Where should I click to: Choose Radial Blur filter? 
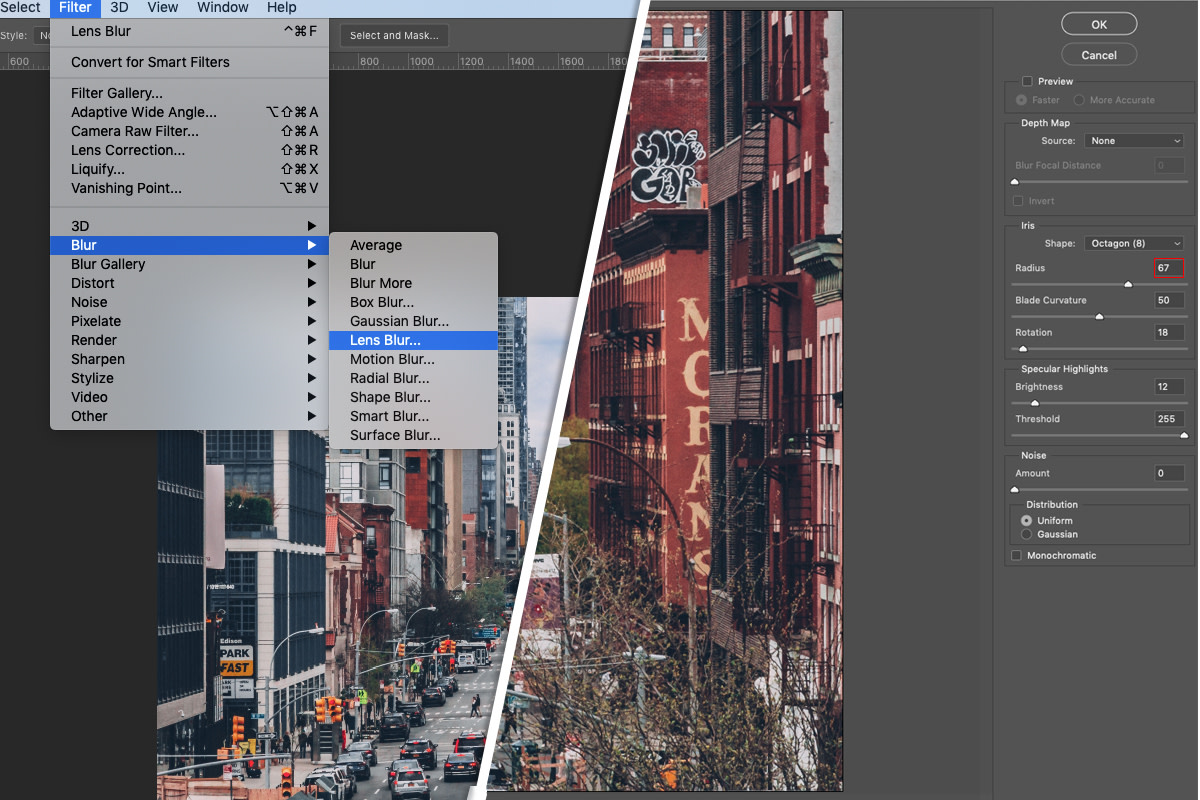pos(413,378)
